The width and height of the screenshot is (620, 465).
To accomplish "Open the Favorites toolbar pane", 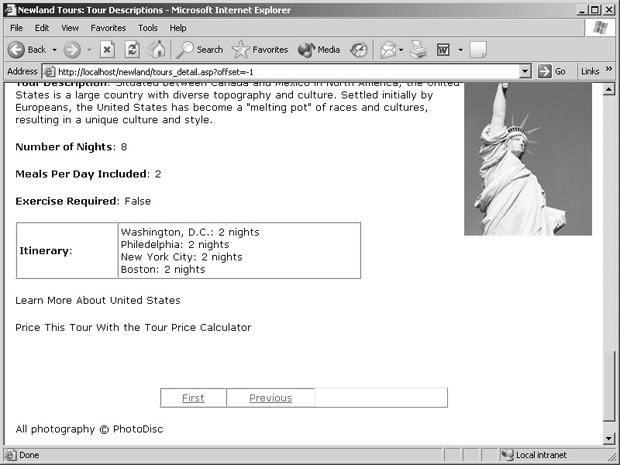I will 260,50.
